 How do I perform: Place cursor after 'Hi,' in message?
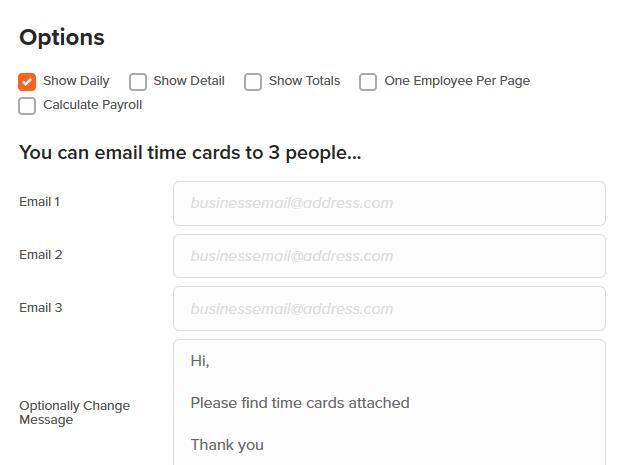[211, 361]
